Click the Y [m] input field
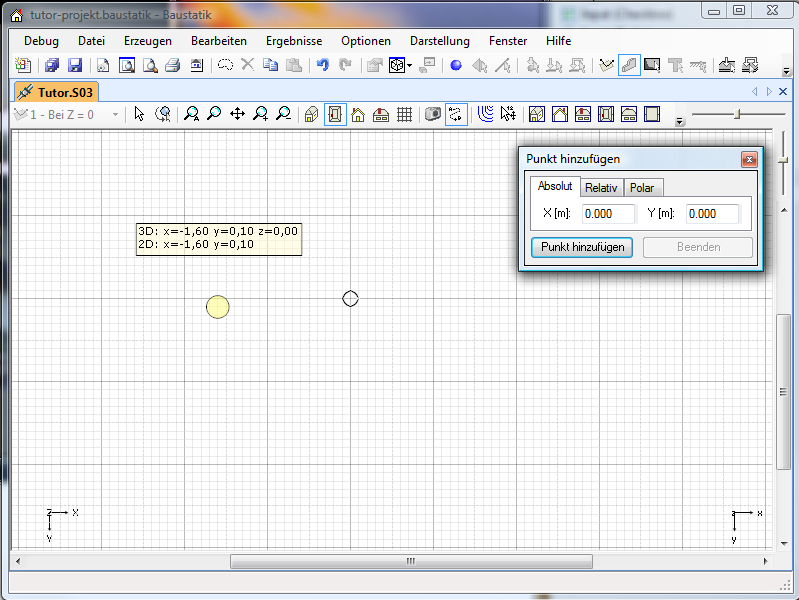Screen dimensions: 799x600 (x=713, y=214)
